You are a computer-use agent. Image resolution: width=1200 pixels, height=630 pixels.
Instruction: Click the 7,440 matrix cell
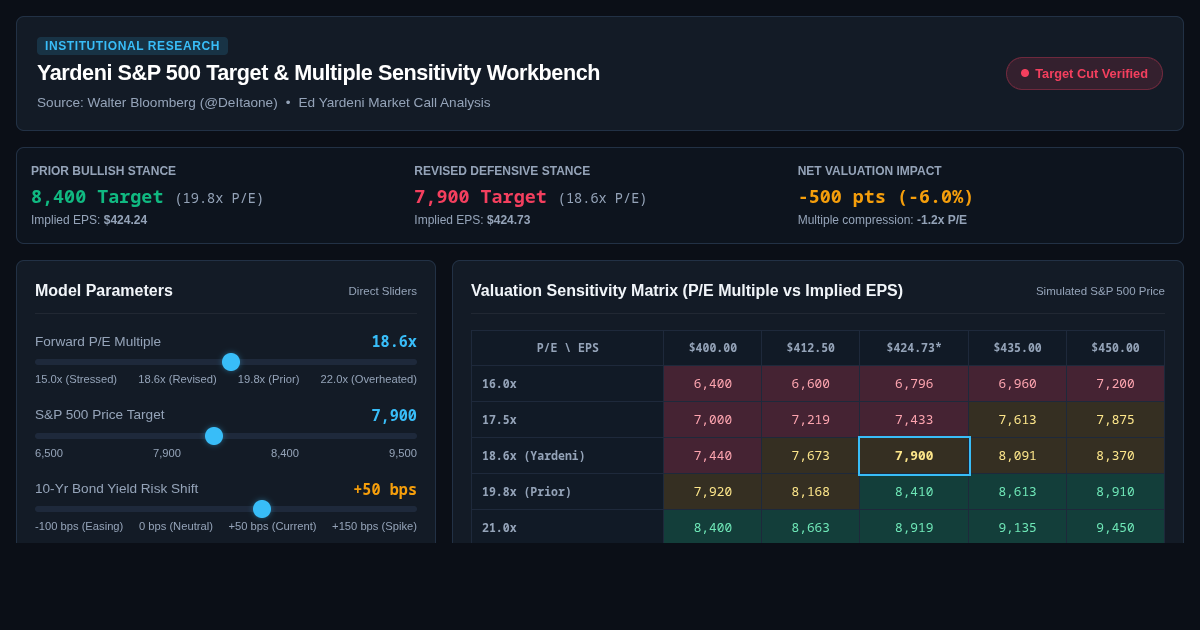coord(713,456)
